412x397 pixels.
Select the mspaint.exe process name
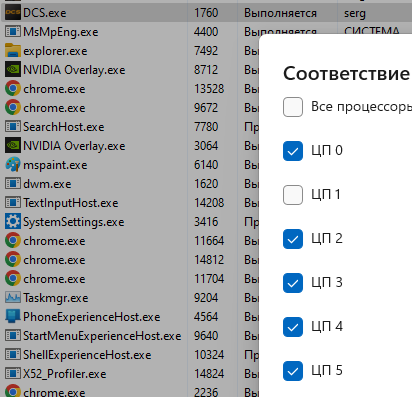click(x=55, y=165)
